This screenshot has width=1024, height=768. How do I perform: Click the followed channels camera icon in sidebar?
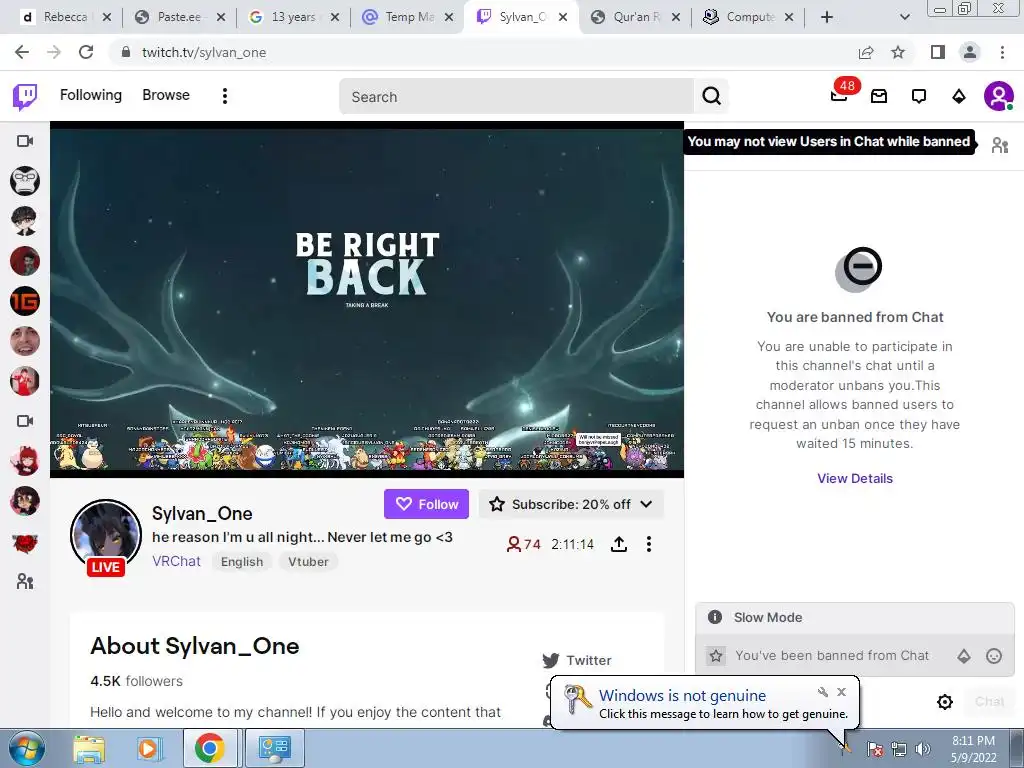click(25, 141)
